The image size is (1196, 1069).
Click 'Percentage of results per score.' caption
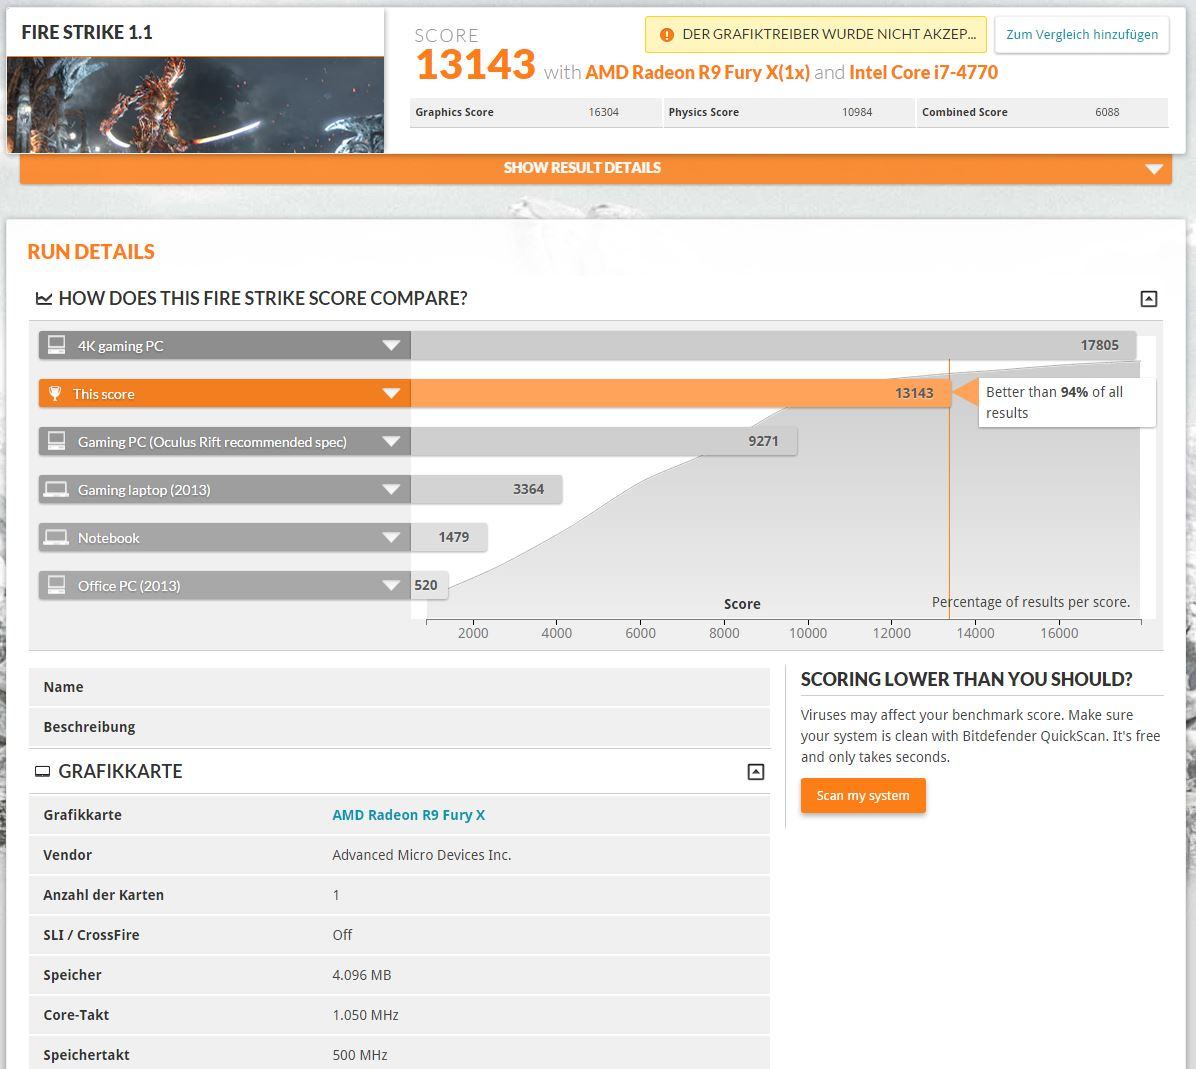coord(1030,602)
